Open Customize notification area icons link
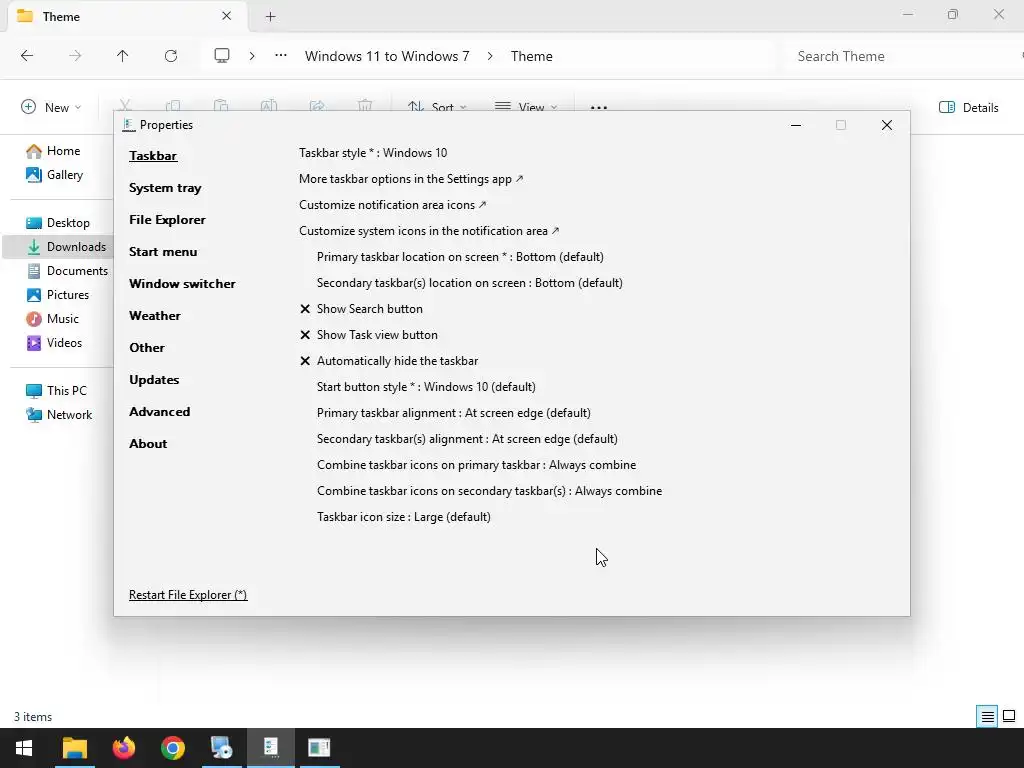1024x768 pixels. click(x=392, y=205)
